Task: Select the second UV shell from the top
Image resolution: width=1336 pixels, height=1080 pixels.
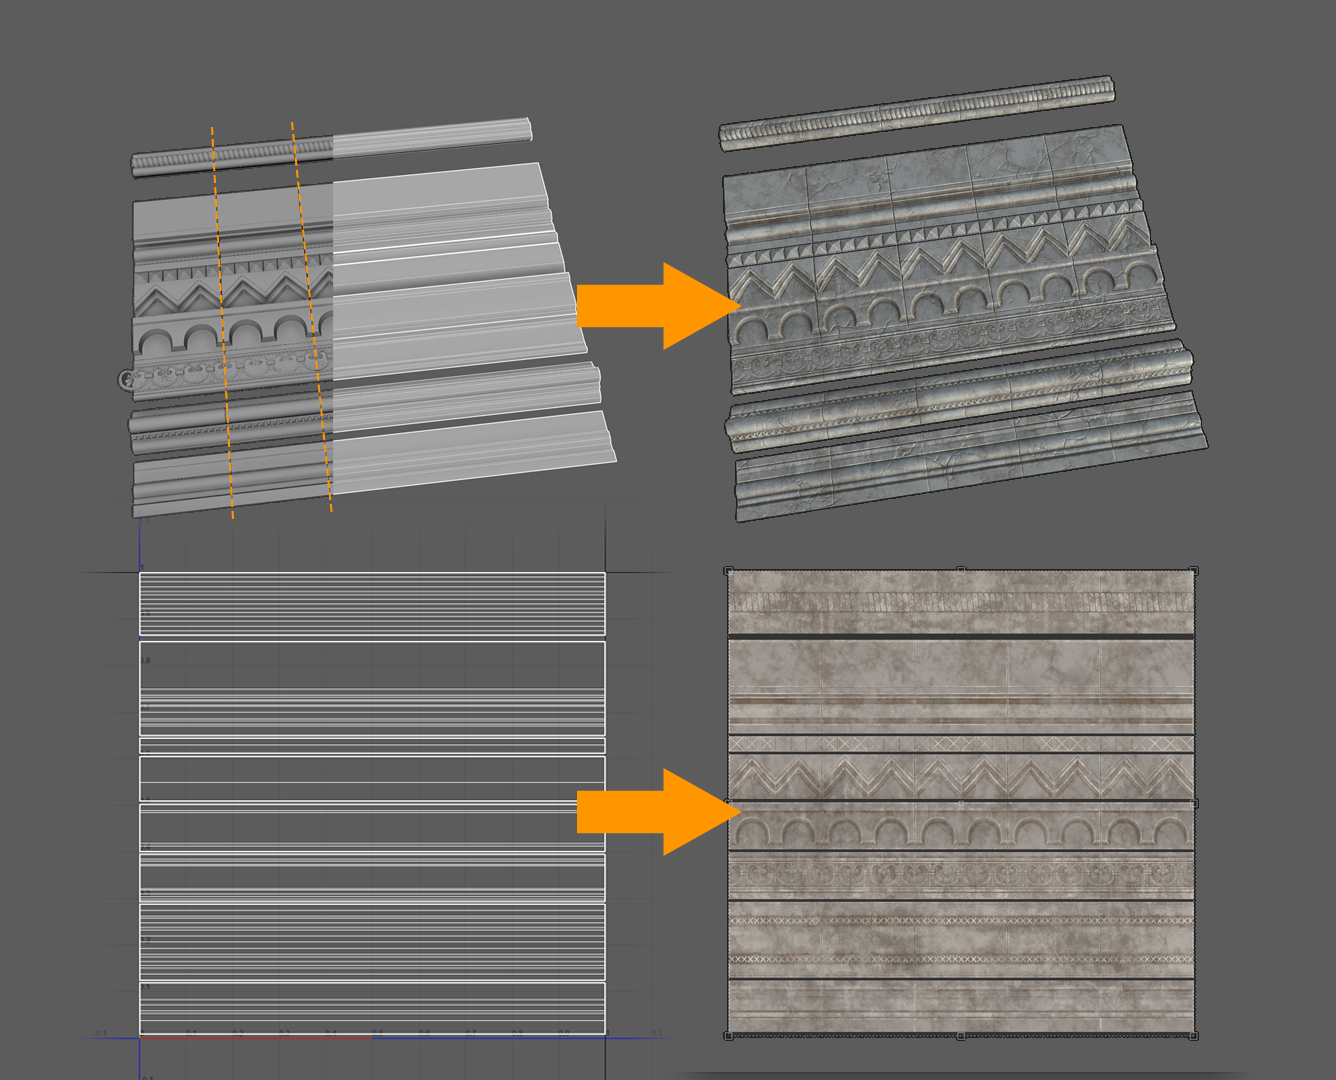Action: (372, 688)
